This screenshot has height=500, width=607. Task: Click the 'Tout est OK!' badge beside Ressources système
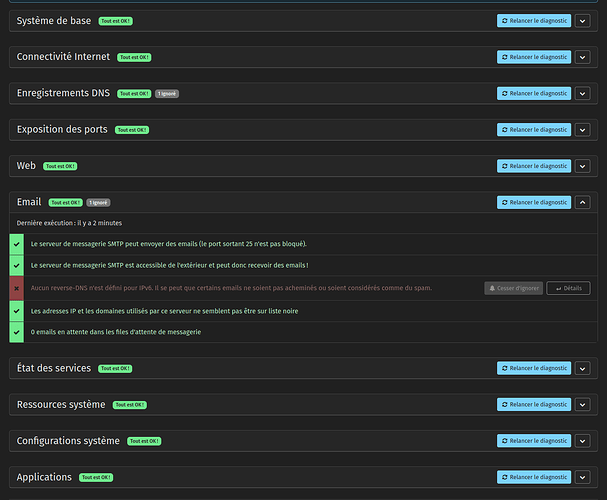point(130,405)
